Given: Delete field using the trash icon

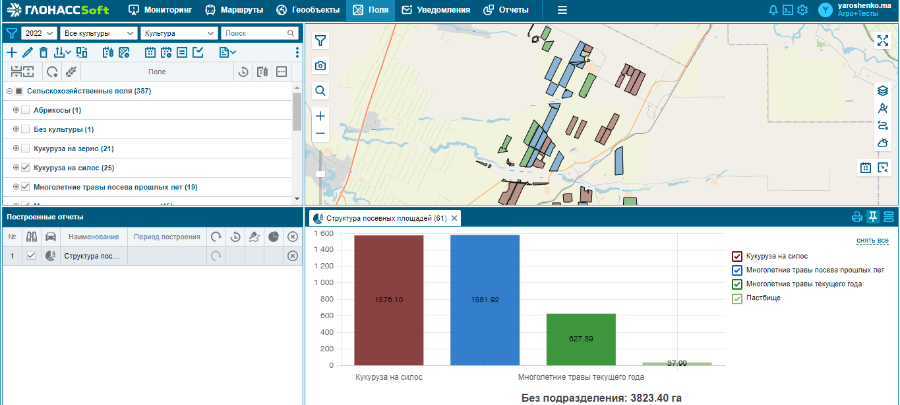Looking at the screenshot, I should click(x=43, y=52).
